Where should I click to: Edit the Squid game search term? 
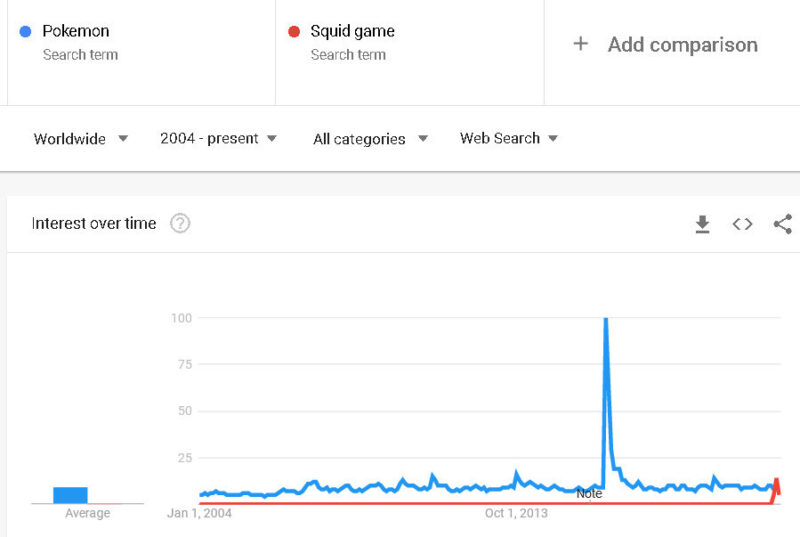[x=352, y=31]
